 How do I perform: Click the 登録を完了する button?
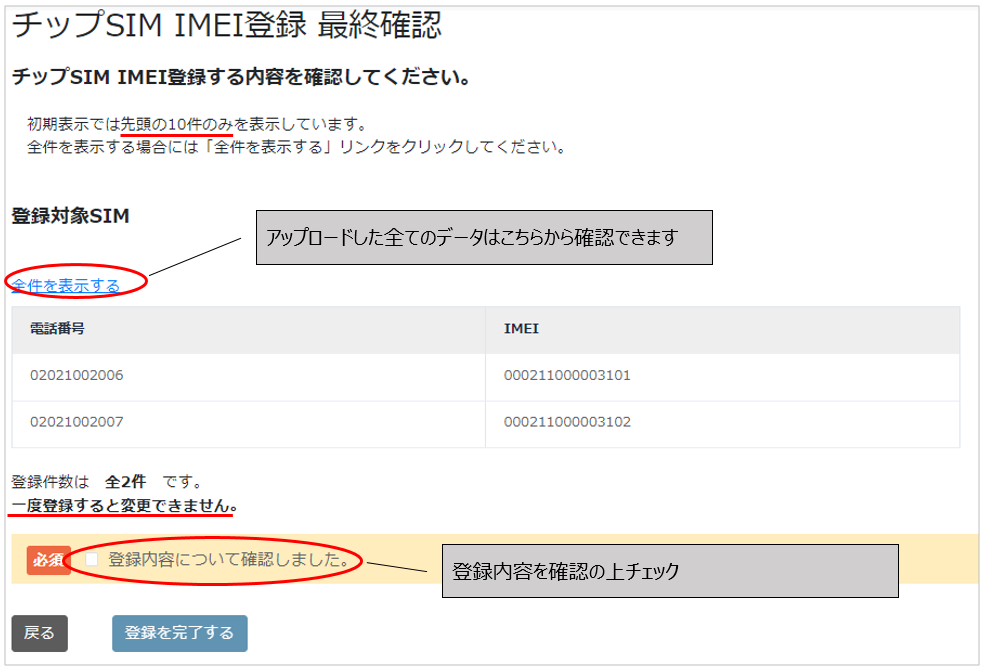(179, 633)
